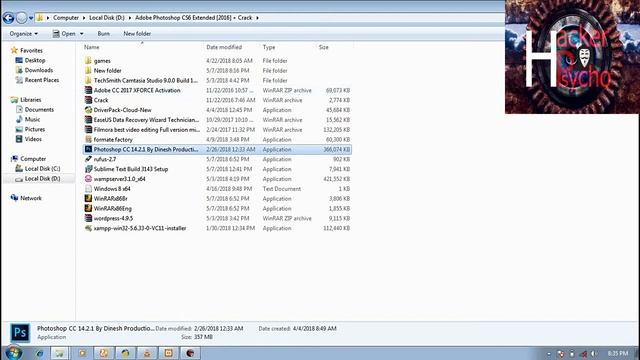Click Date created value in details pane
The height and width of the screenshot is (360, 640).
(314, 328)
